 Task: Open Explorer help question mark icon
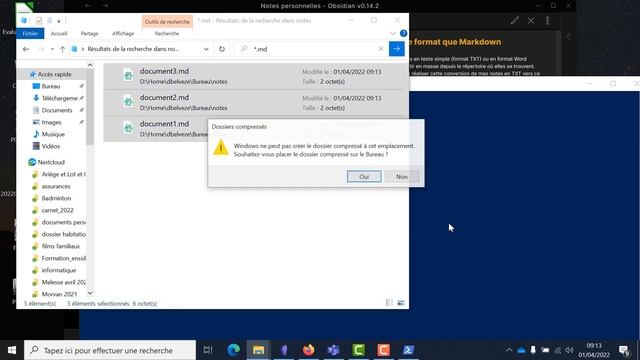pyautogui.click(x=403, y=33)
